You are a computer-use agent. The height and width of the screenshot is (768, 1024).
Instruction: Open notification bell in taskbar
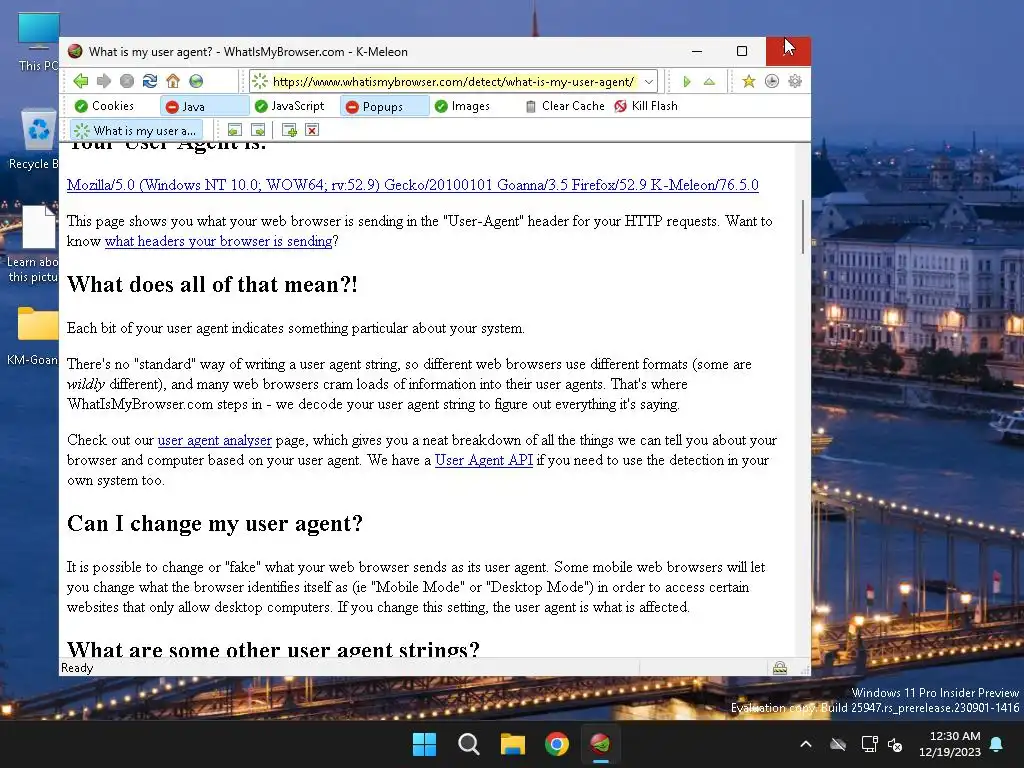point(997,744)
